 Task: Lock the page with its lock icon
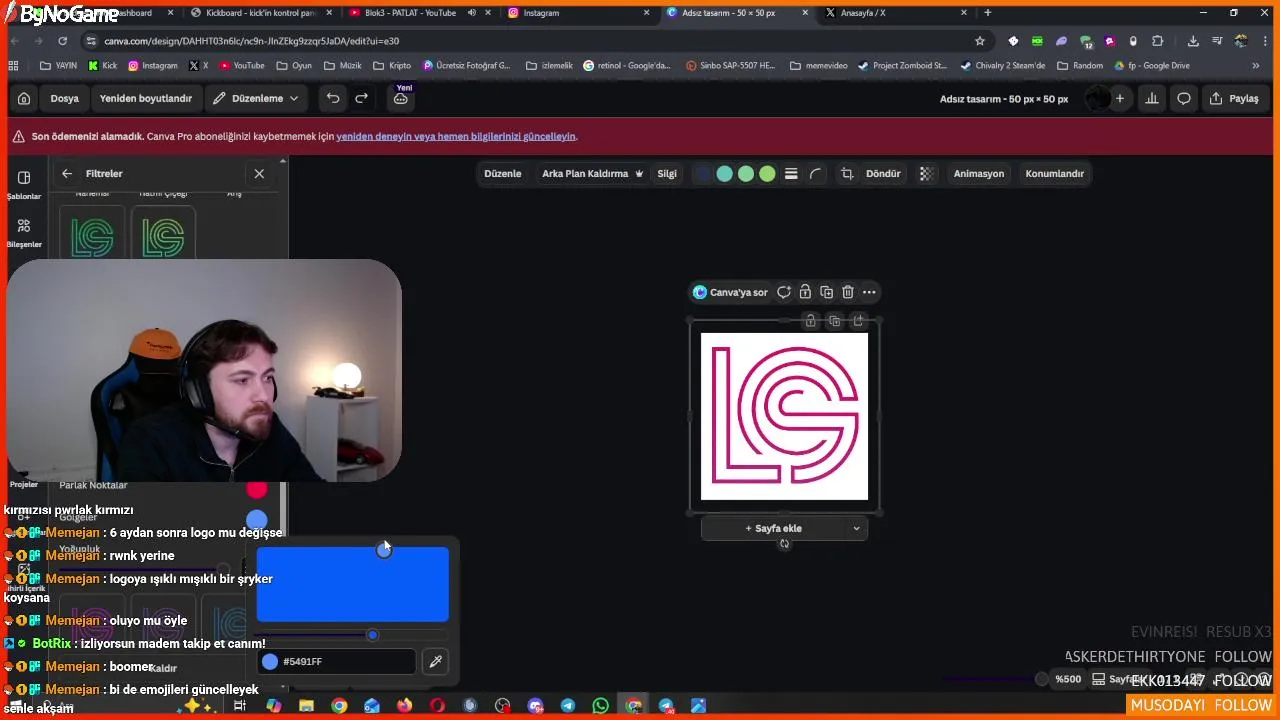click(x=811, y=320)
